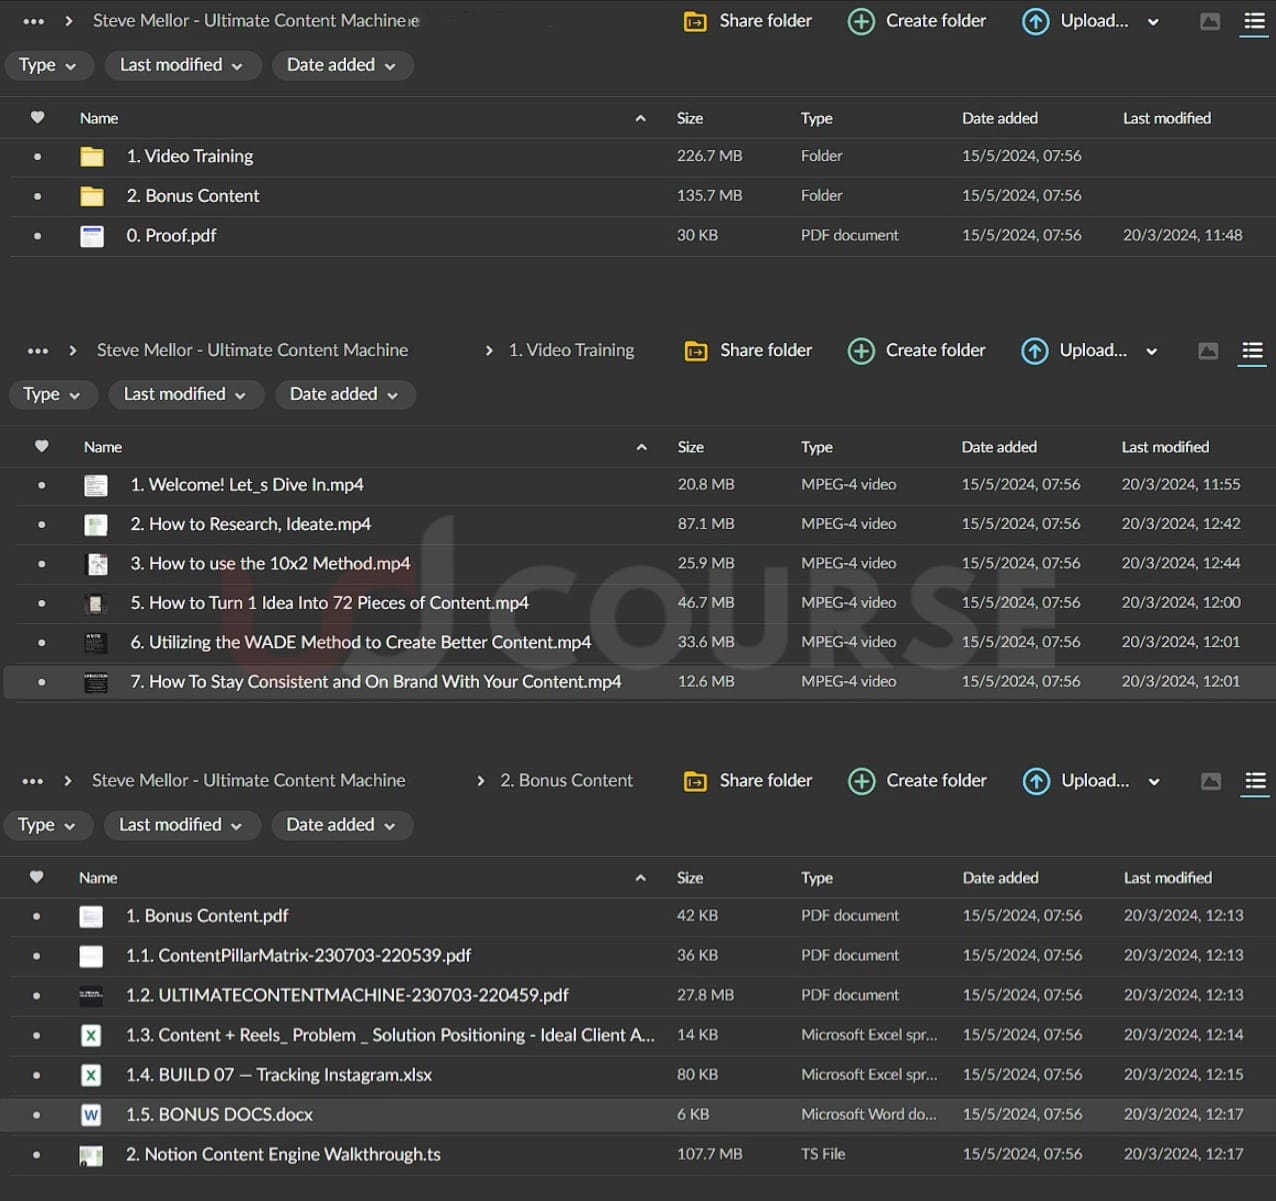Click the Excel icon for Tracking Instagram.xlsx
Viewport: 1276px width, 1201px height.
pyautogui.click(x=91, y=1075)
